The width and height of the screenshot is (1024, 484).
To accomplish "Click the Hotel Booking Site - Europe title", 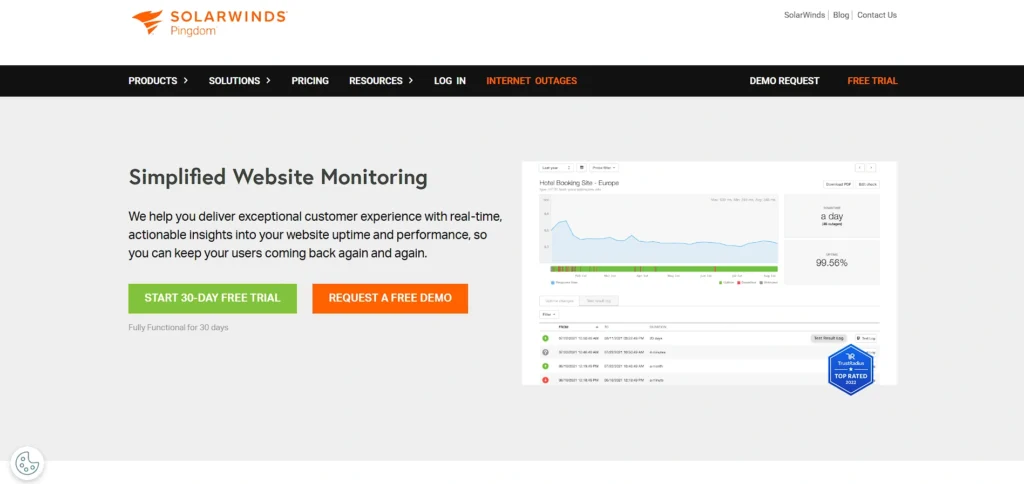I will pos(579,183).
